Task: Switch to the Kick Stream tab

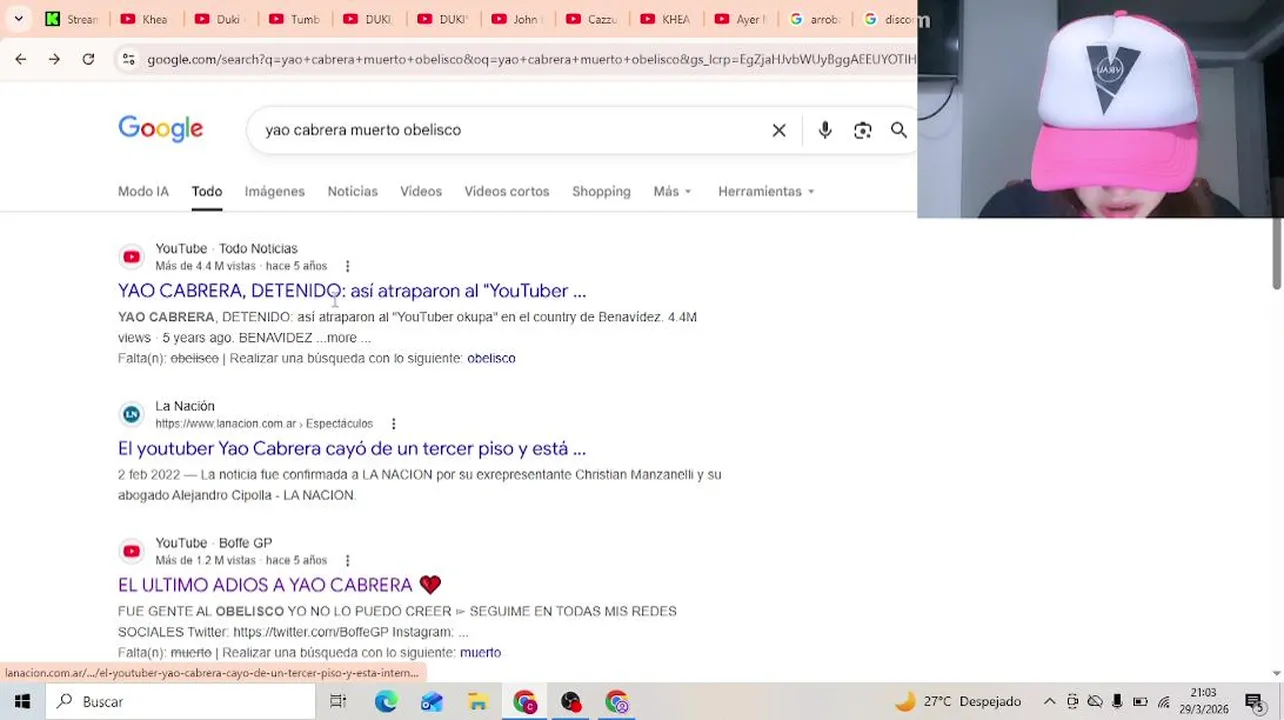Action: coord(72,19)
